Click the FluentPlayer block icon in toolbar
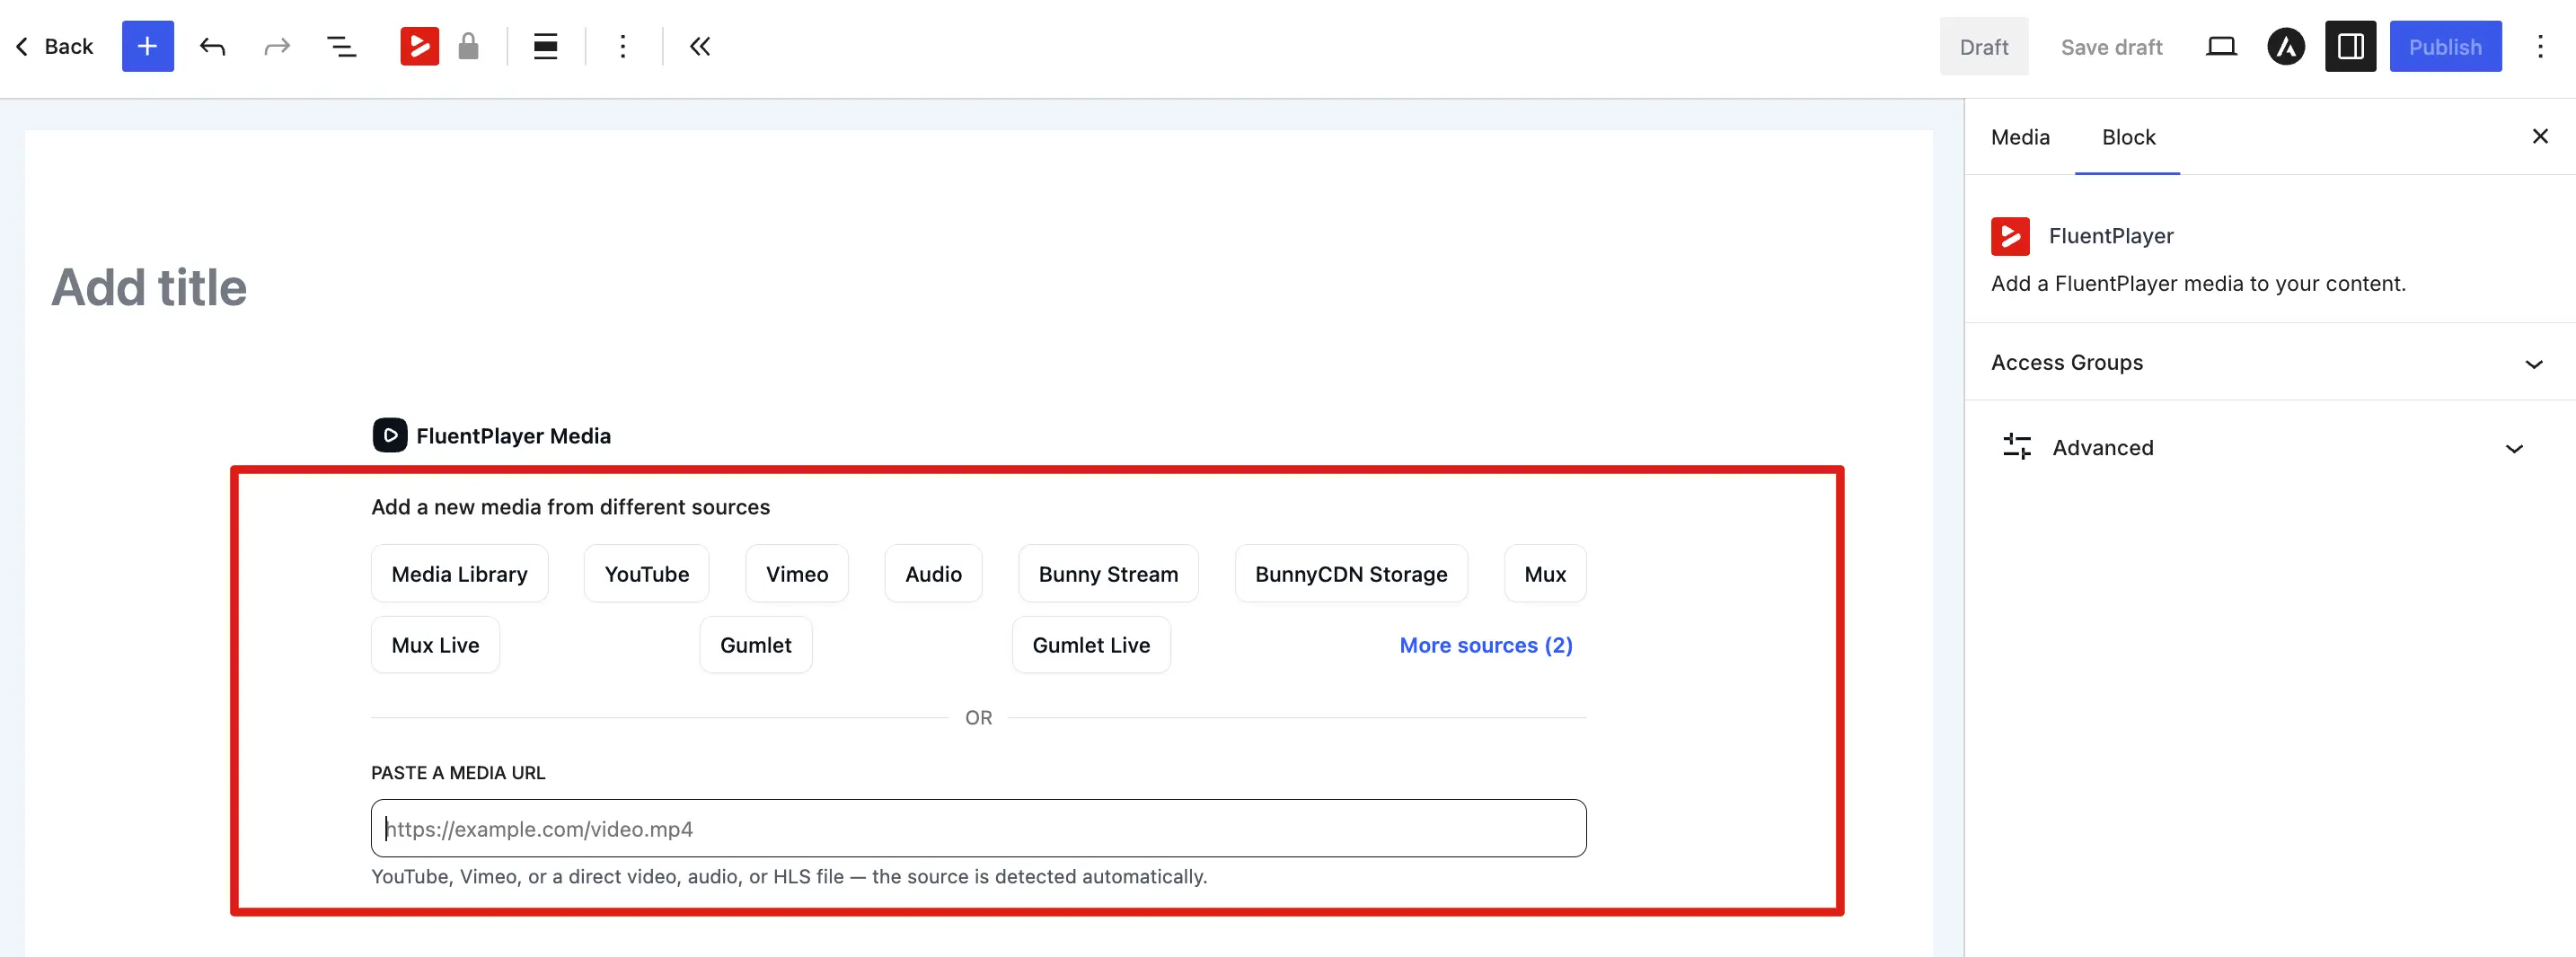The height and width of the screenshot is (957, 2576). (x=420, y=46)
